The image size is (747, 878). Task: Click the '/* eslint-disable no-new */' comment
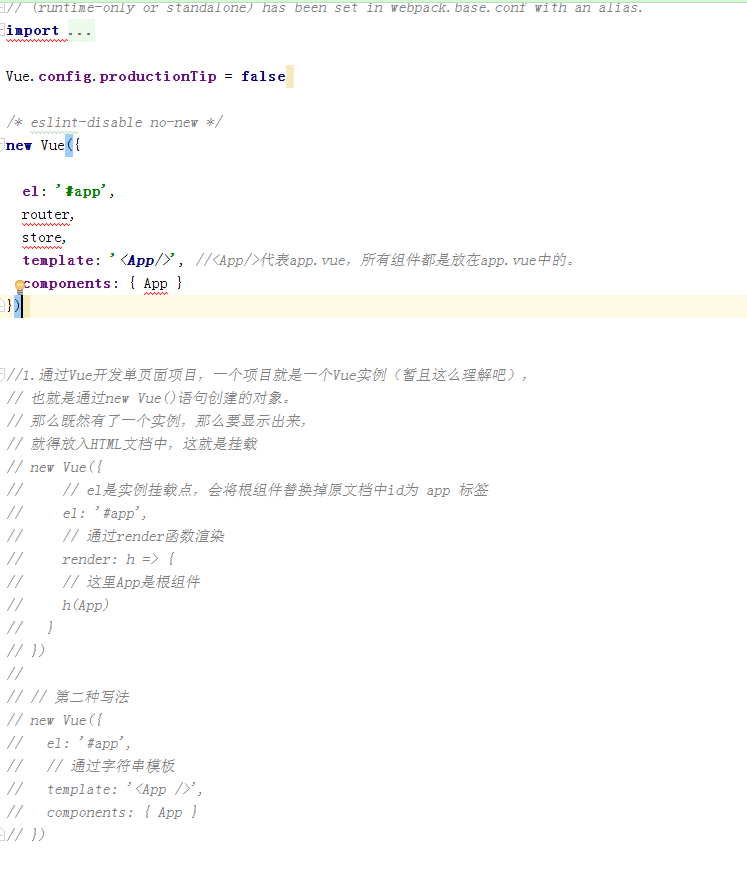114,122
